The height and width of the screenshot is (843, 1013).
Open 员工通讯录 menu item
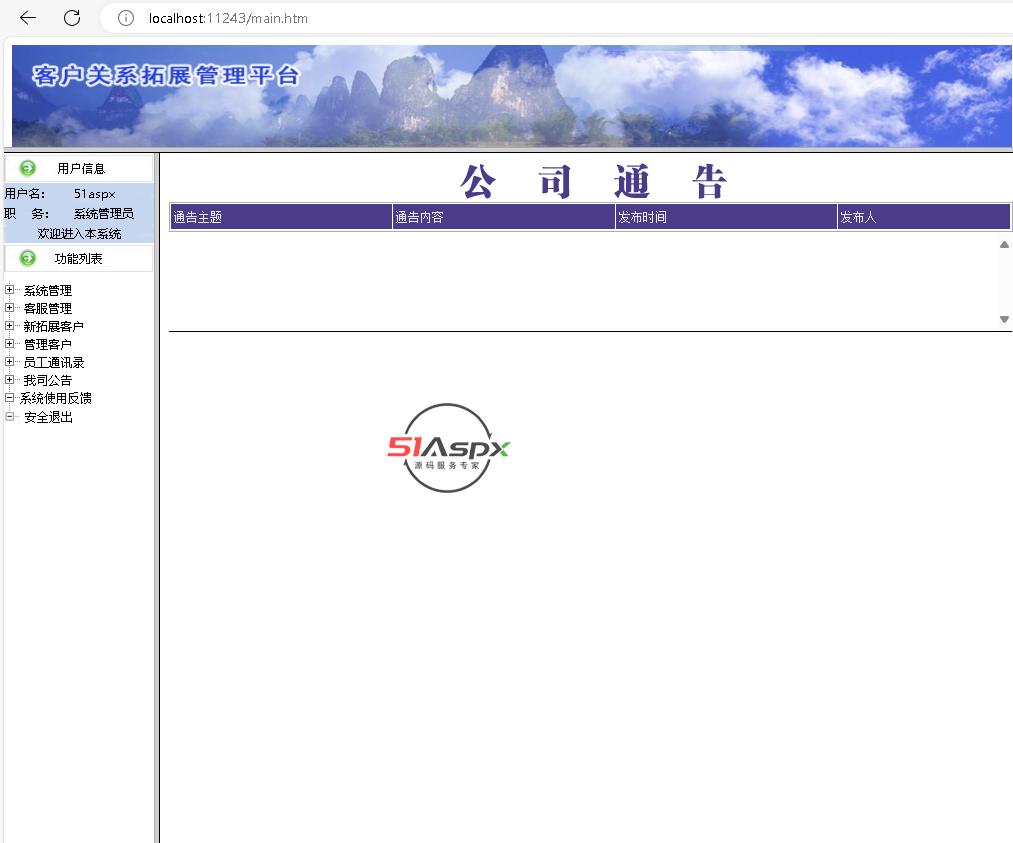tap(54, 362)
